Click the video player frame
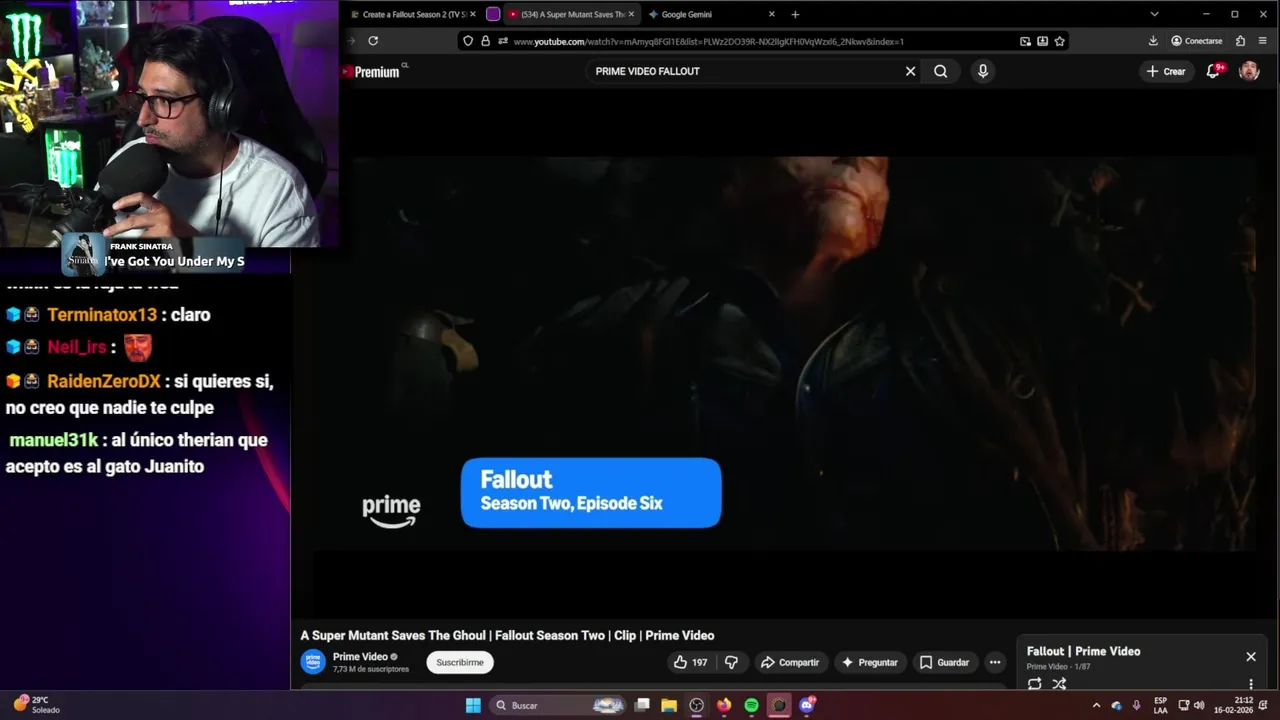 point(785,354)
